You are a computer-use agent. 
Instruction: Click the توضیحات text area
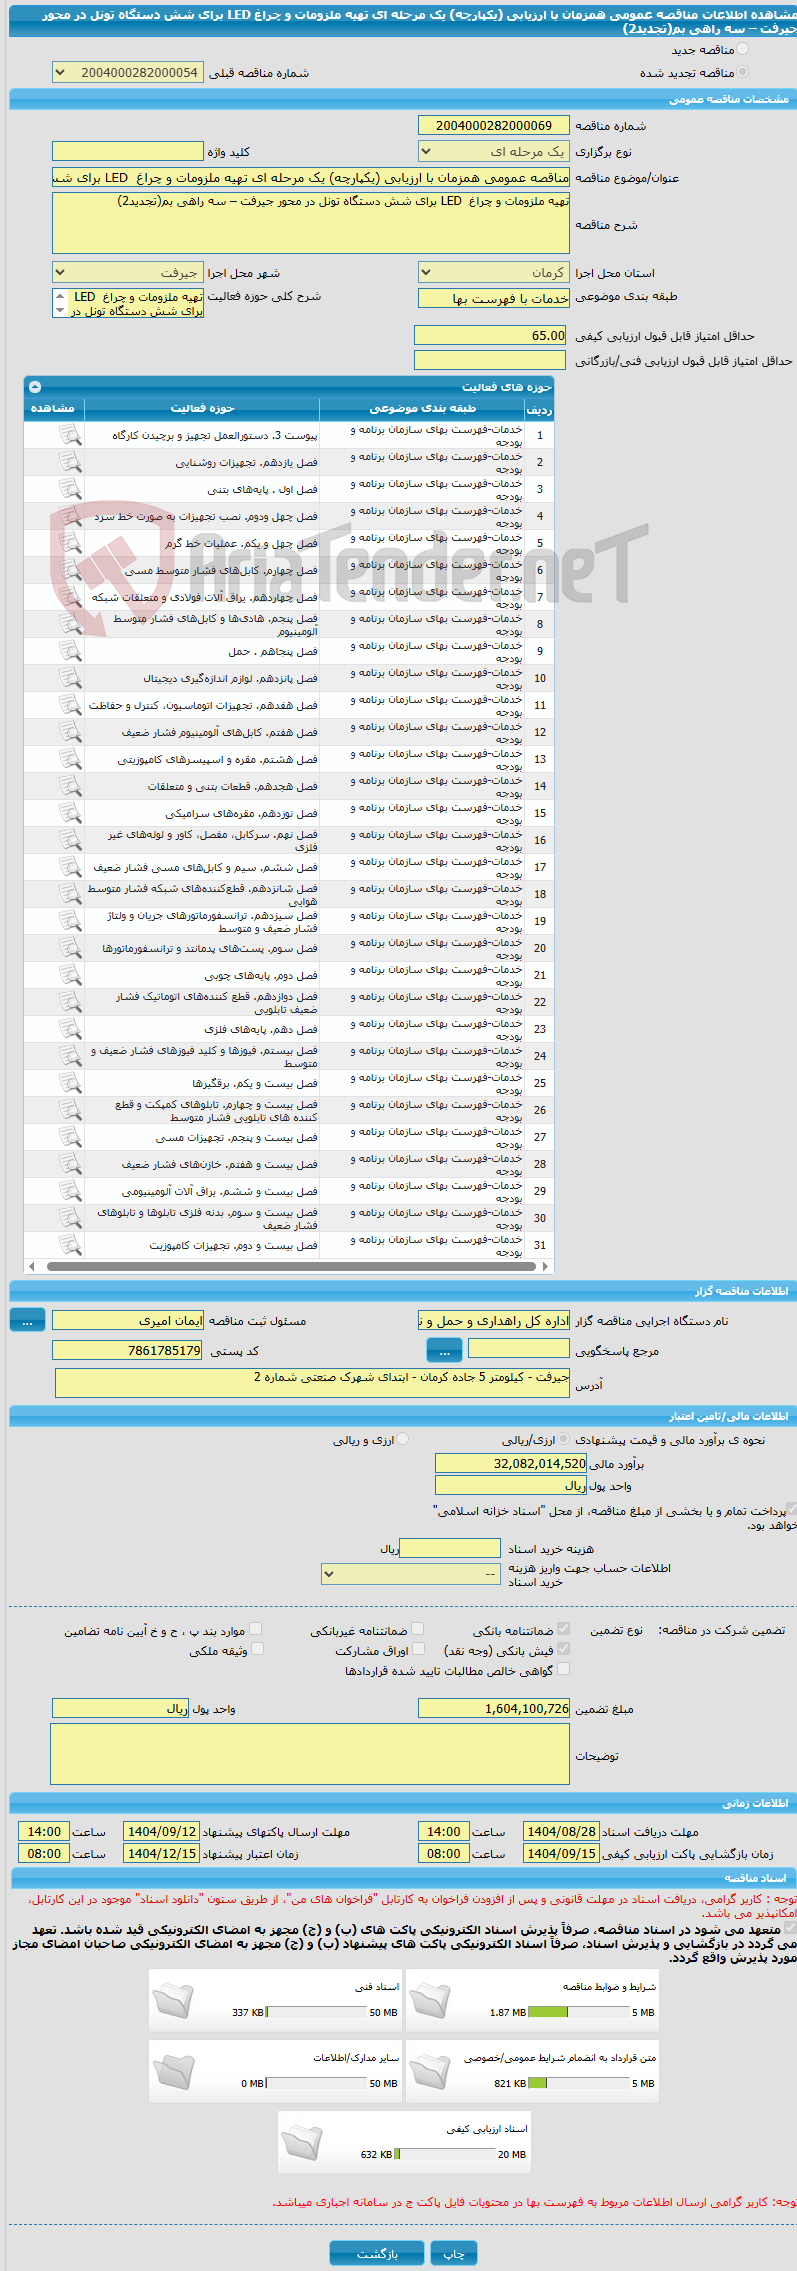point(310,1754)
